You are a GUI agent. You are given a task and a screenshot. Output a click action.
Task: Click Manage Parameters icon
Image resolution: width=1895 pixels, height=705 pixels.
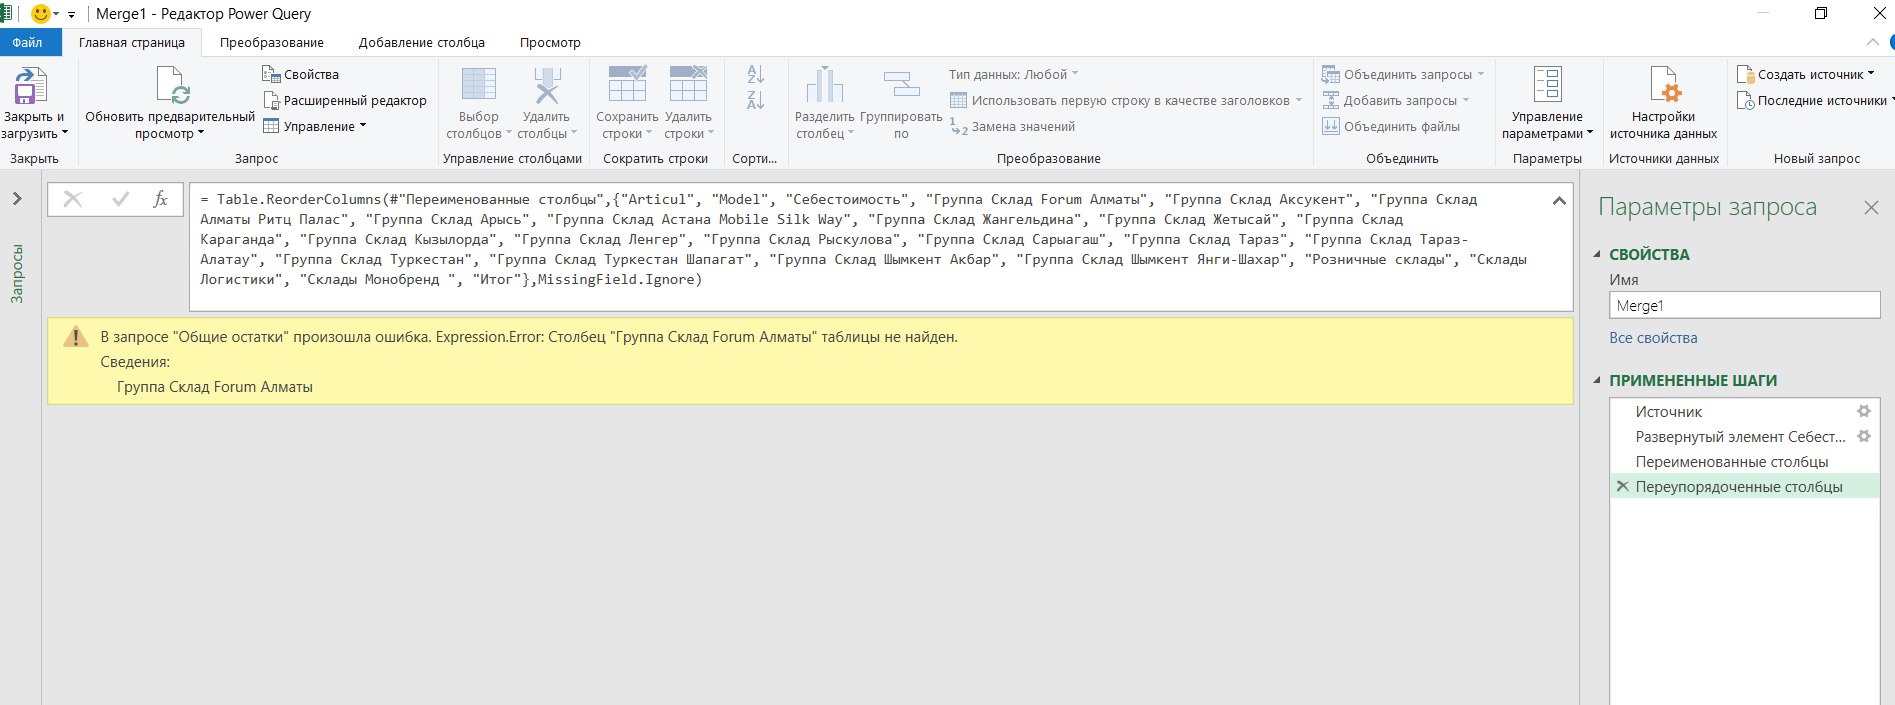(1547, 85)
